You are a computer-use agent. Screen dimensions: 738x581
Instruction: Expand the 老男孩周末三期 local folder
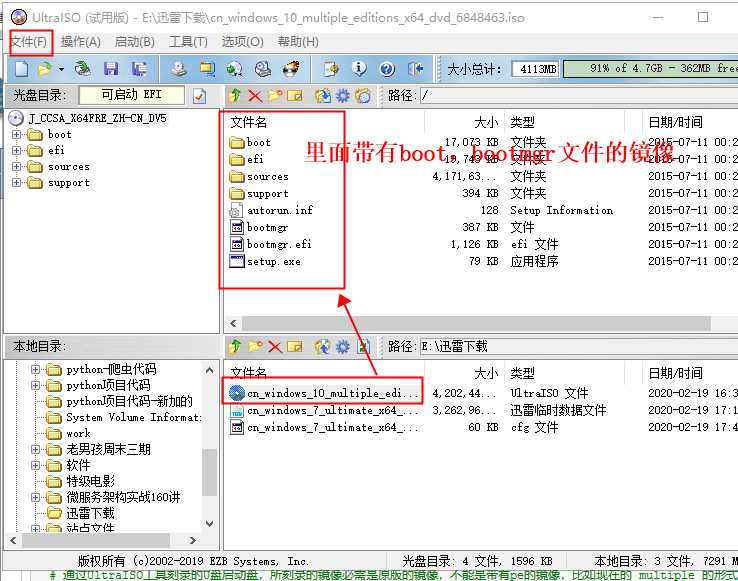[35, 449]
